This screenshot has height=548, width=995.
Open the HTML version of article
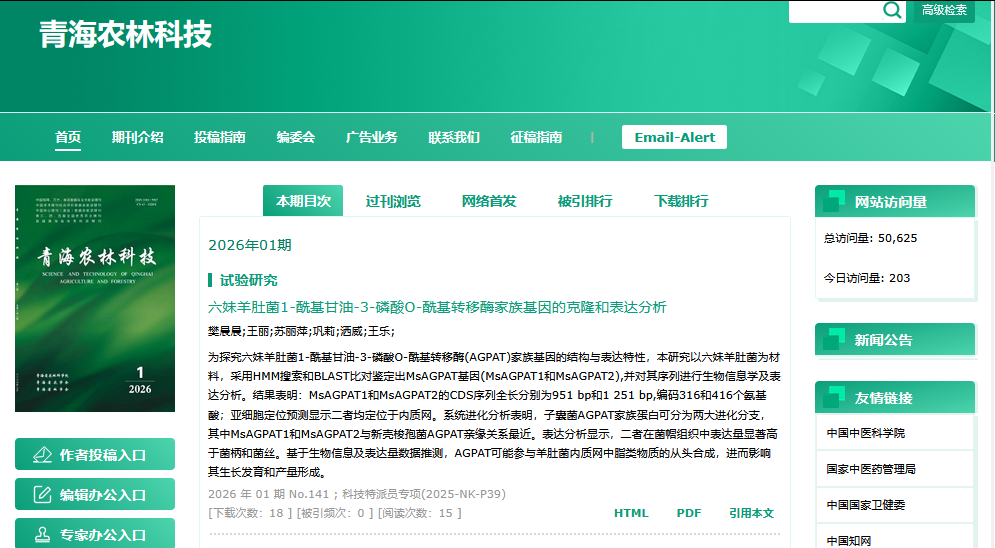coord(631,513)
